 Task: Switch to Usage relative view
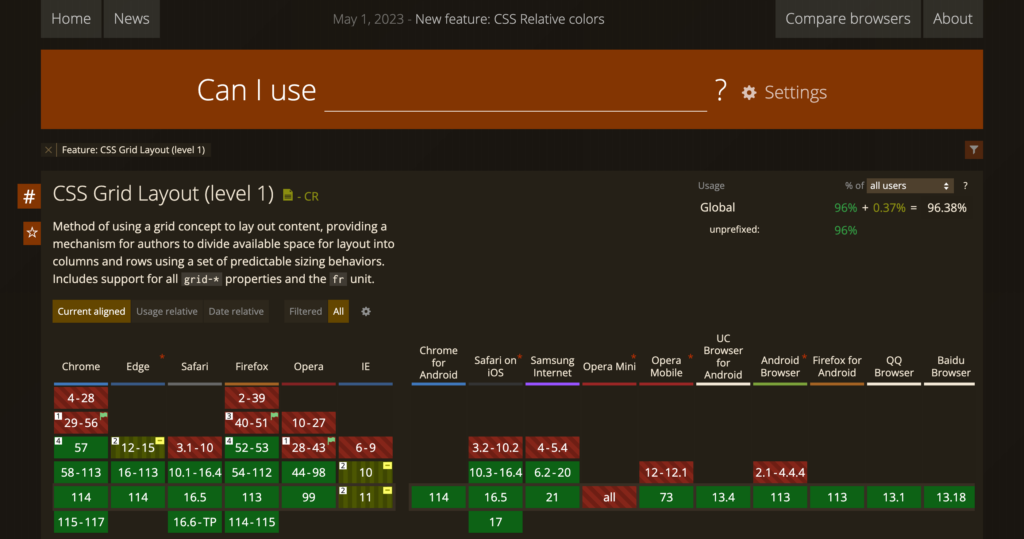click(167, 312)
